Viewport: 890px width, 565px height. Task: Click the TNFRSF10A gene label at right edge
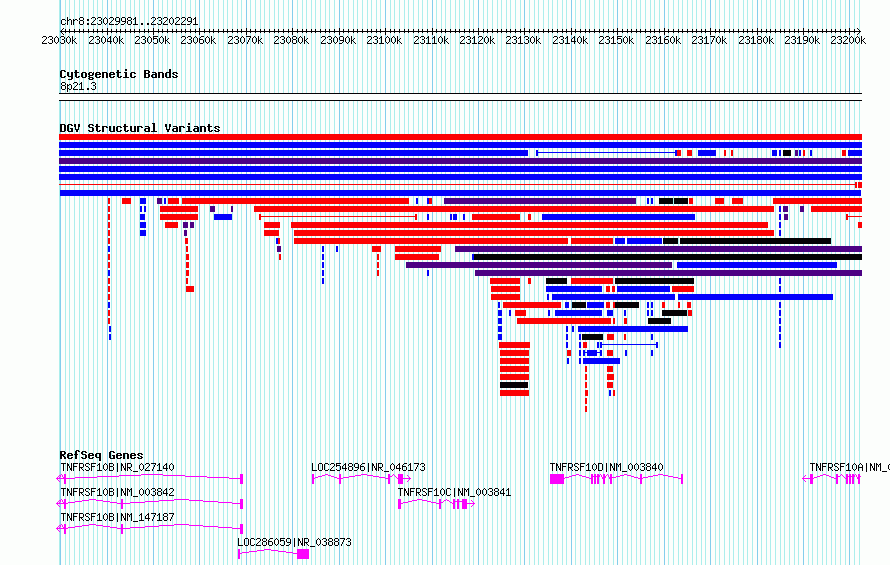coord(849,467)
